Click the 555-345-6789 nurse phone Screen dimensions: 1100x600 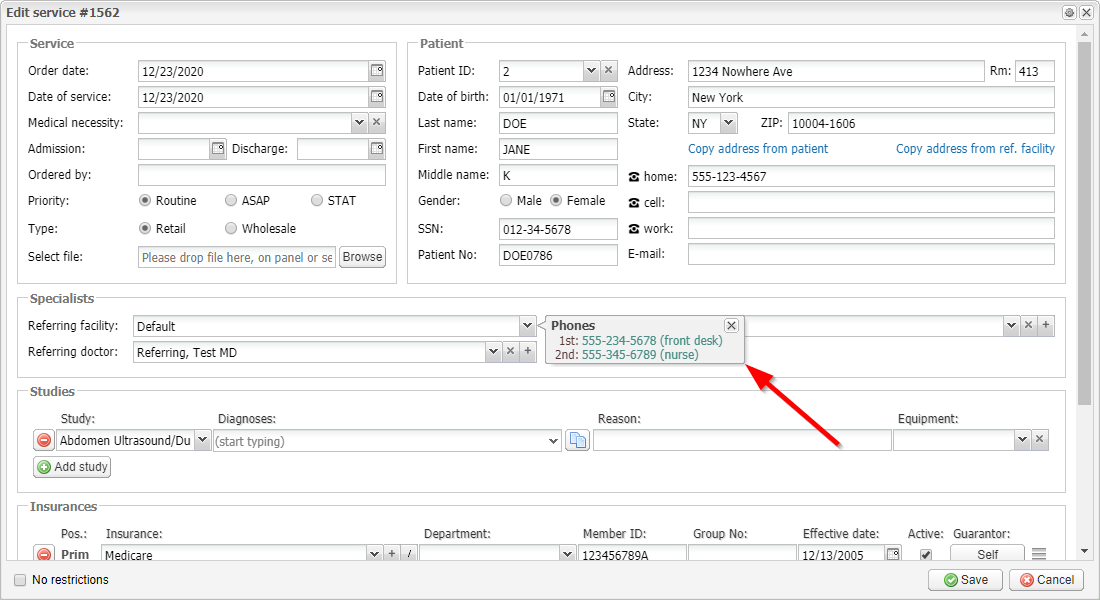pyautogui.click(x=640, y=355)
